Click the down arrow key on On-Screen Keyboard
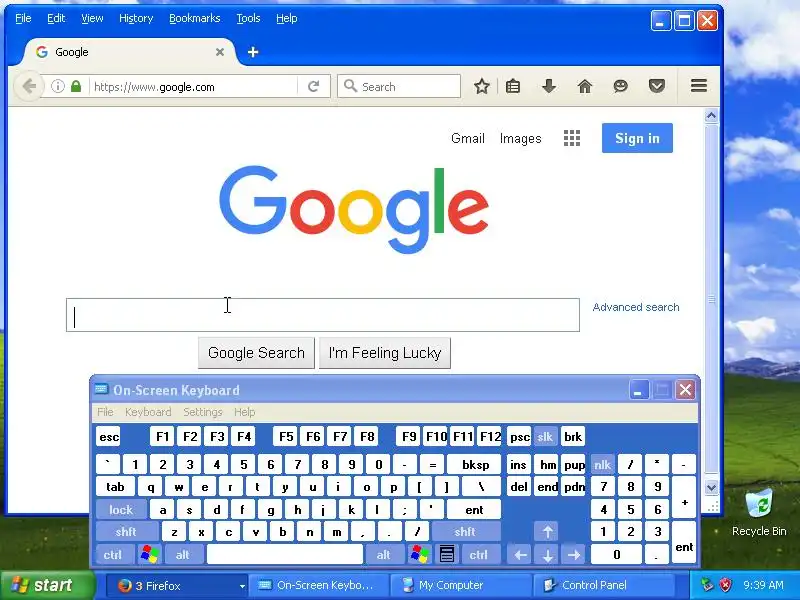Image resolution: width=800 pixels, height=600 pixels. click(x=547, y=554)
